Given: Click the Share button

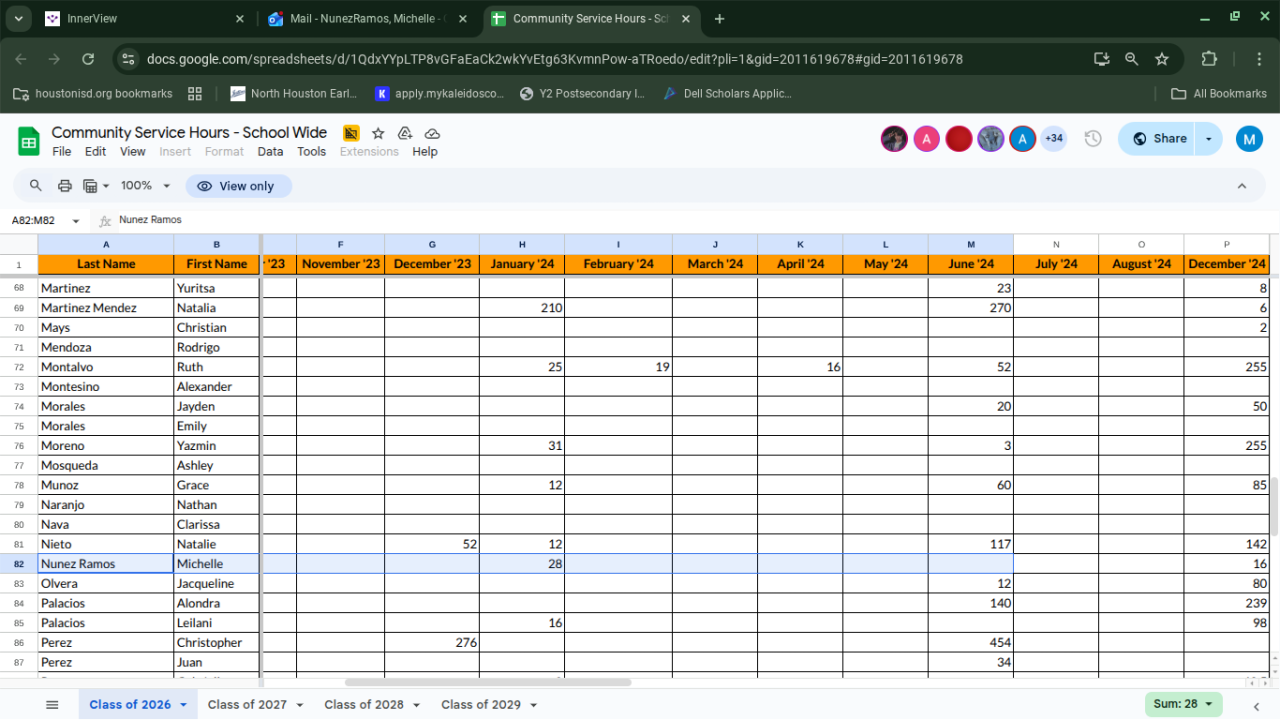Looking at the screenshot, I should coord(1158,139).
